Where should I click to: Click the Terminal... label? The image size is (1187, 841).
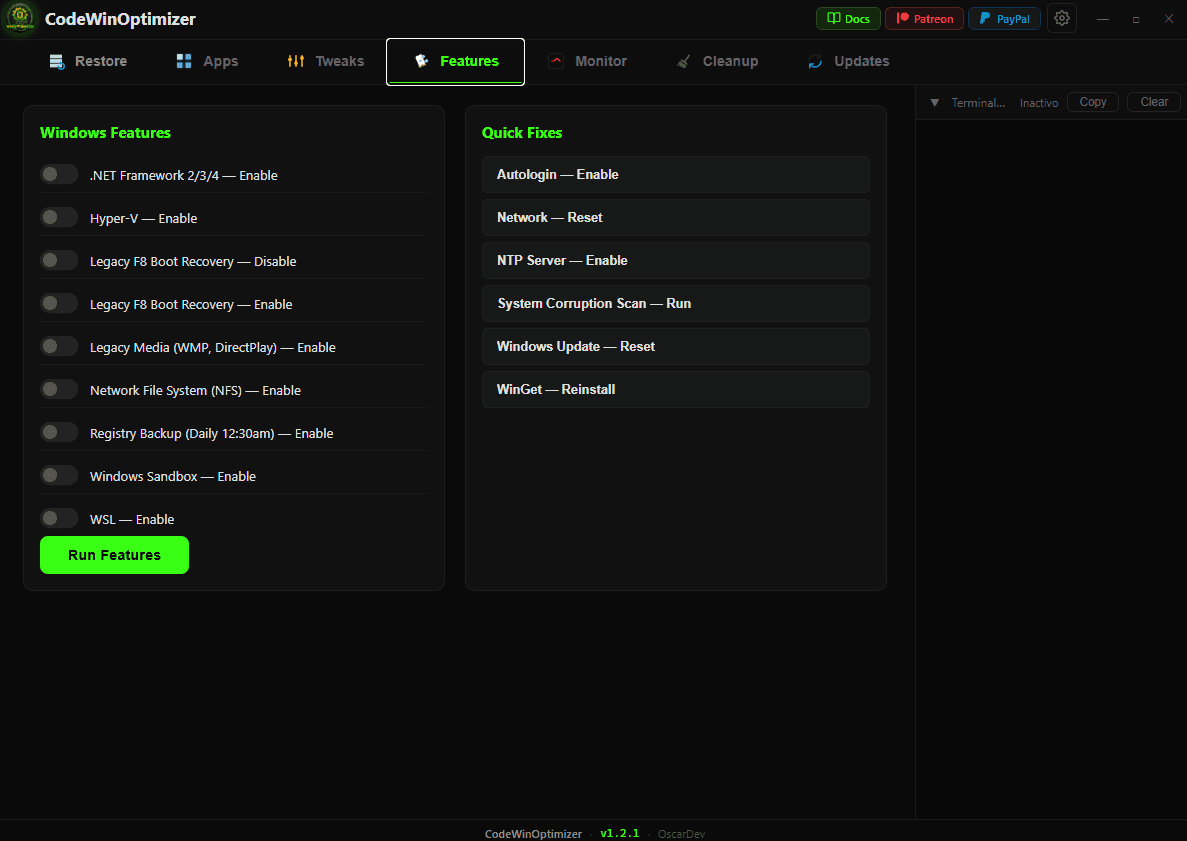tap(978, 103)
